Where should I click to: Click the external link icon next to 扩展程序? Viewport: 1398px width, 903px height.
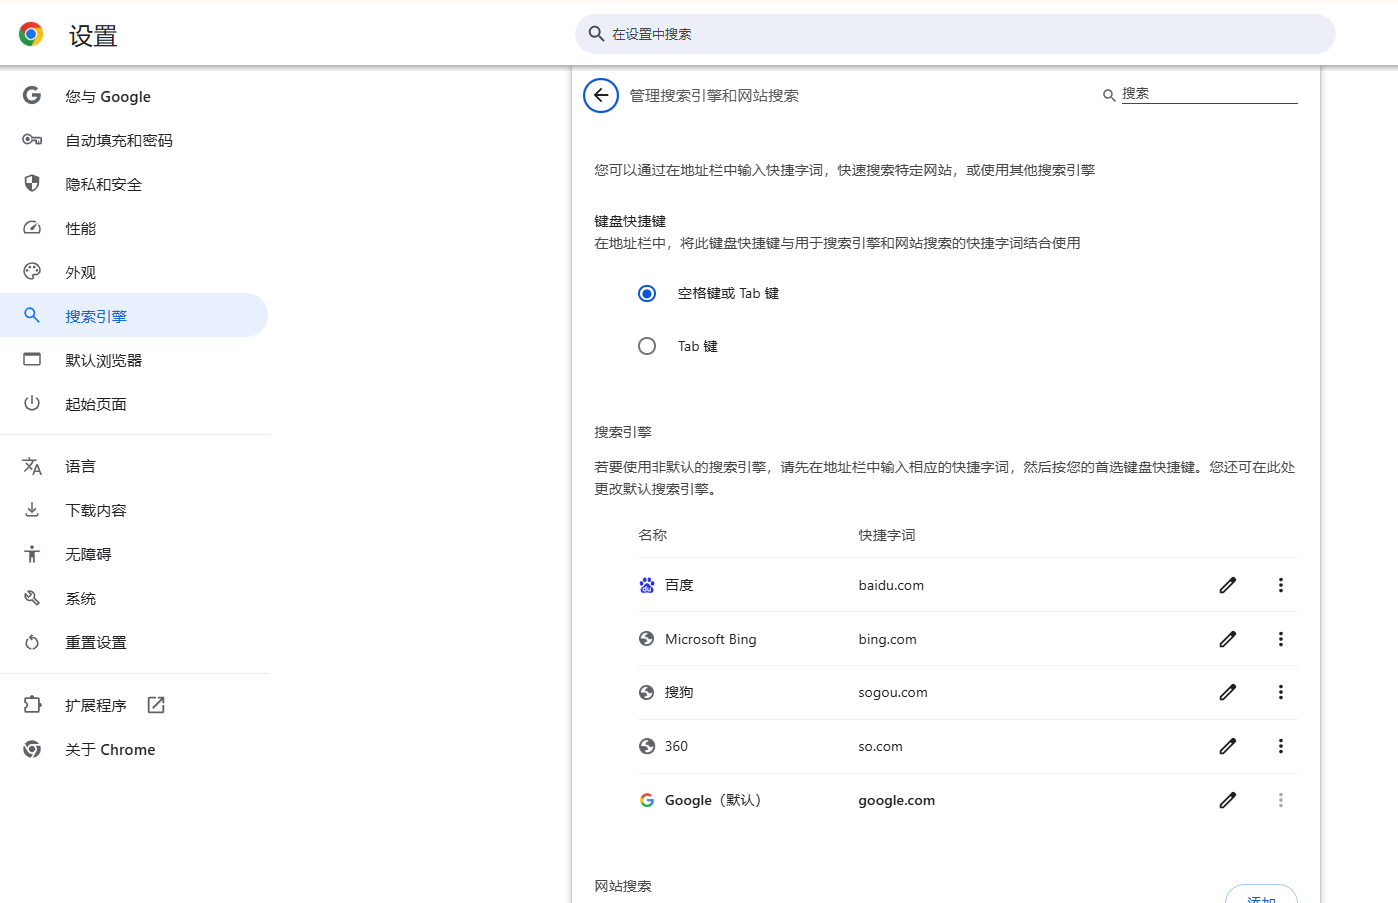tap(156, 705)
